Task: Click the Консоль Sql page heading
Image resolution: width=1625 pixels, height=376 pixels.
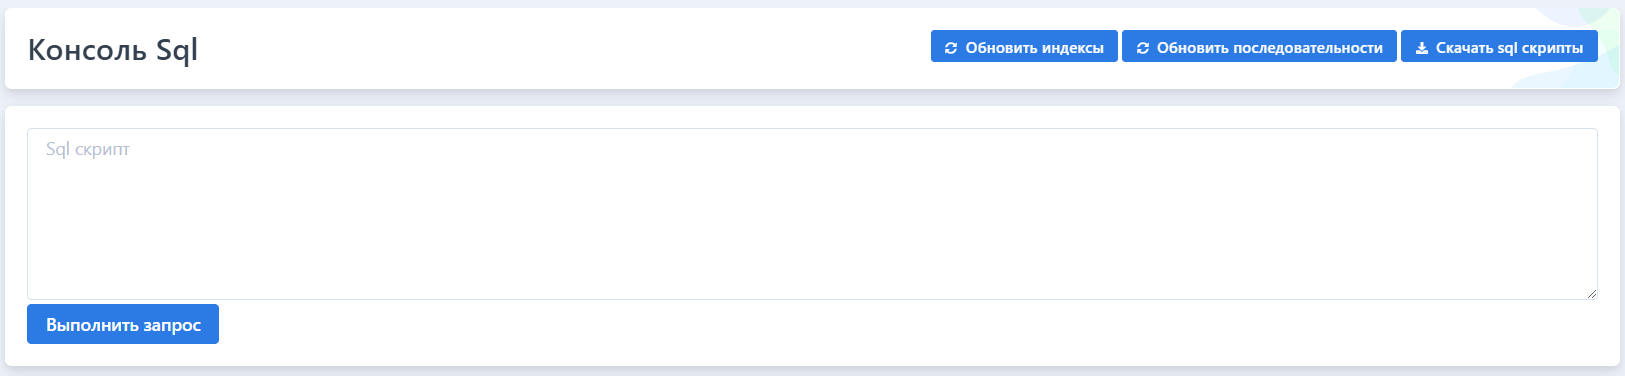Action: 113,50
